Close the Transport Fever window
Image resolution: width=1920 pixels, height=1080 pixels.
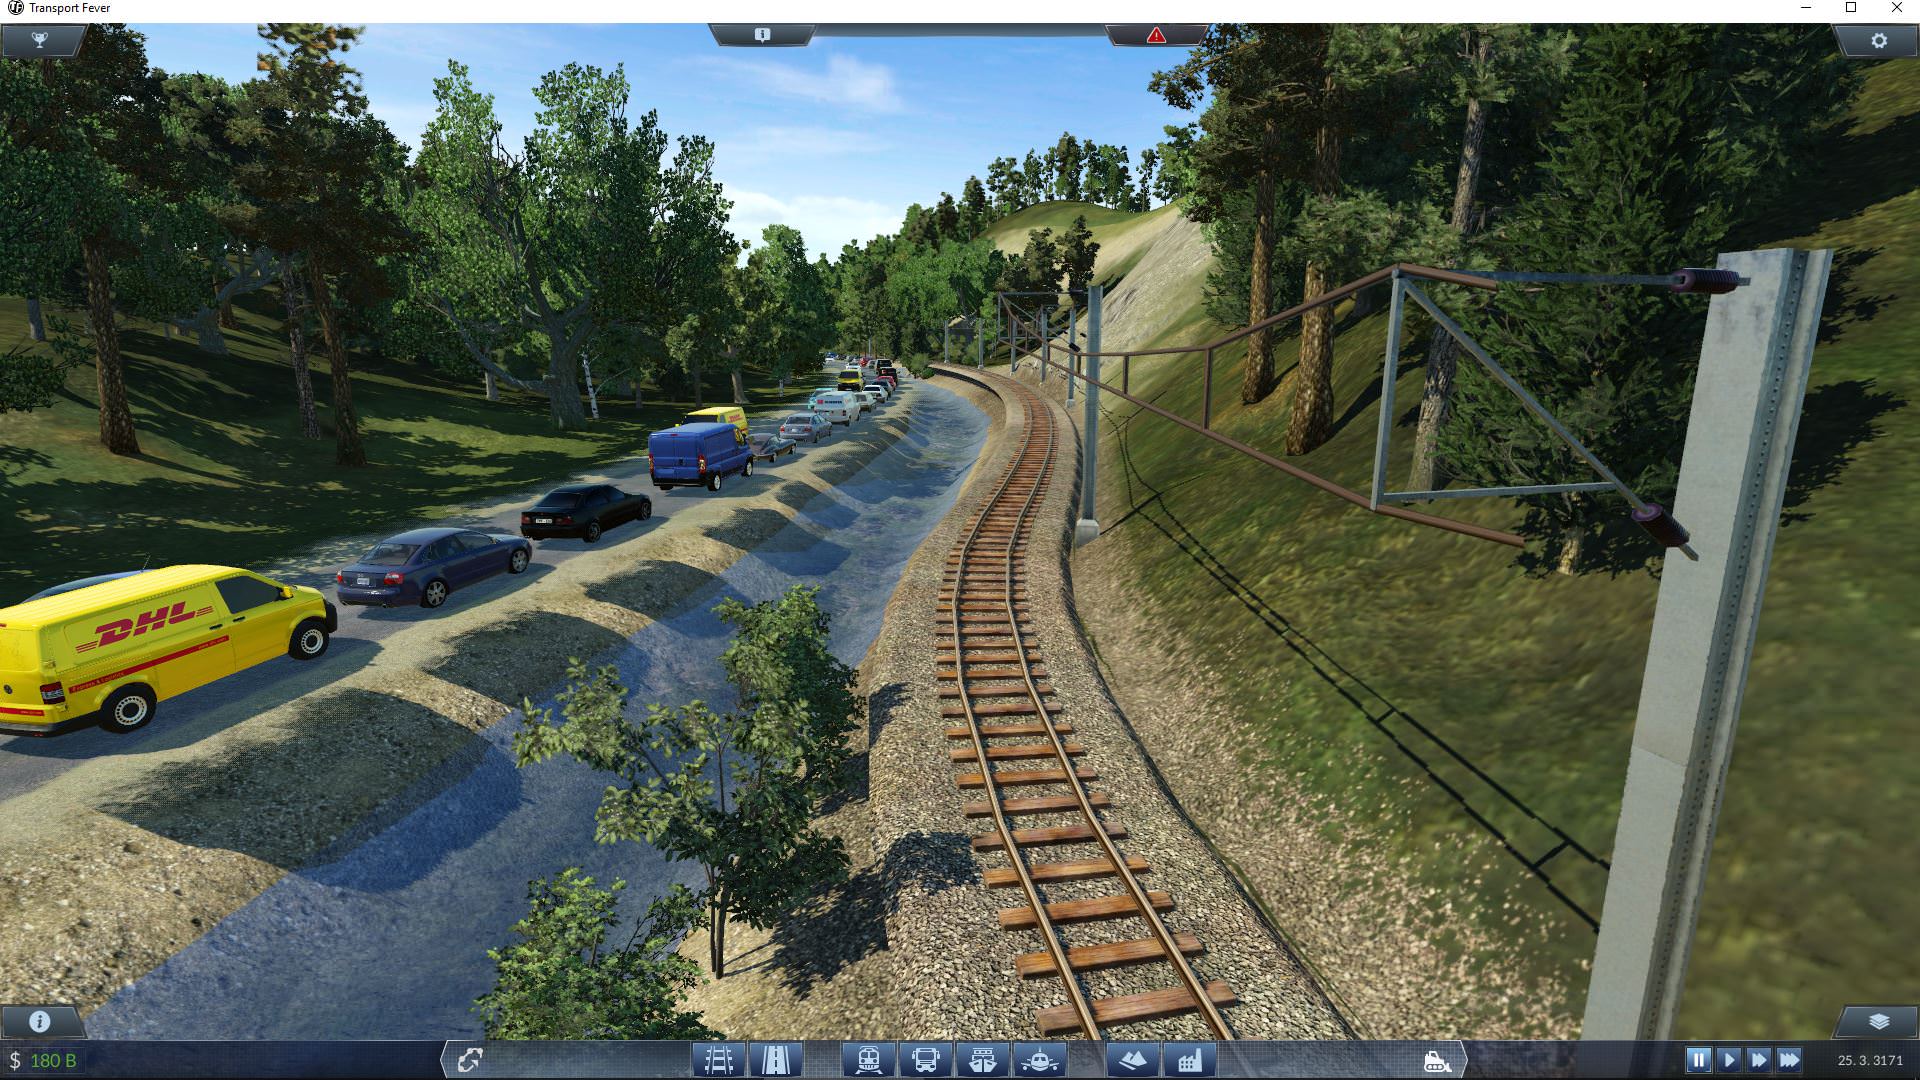[x=1897, y=8]
